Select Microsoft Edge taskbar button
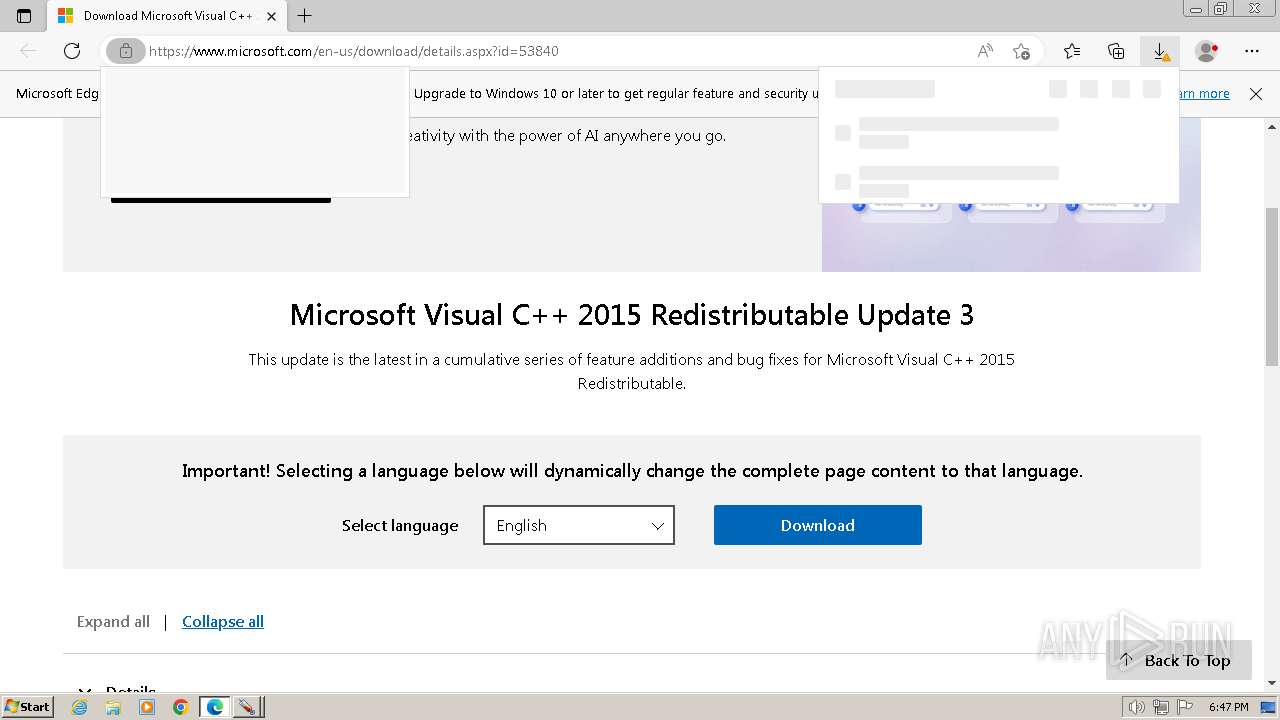This screenshot has height=720, width=1280. [215, 707]
